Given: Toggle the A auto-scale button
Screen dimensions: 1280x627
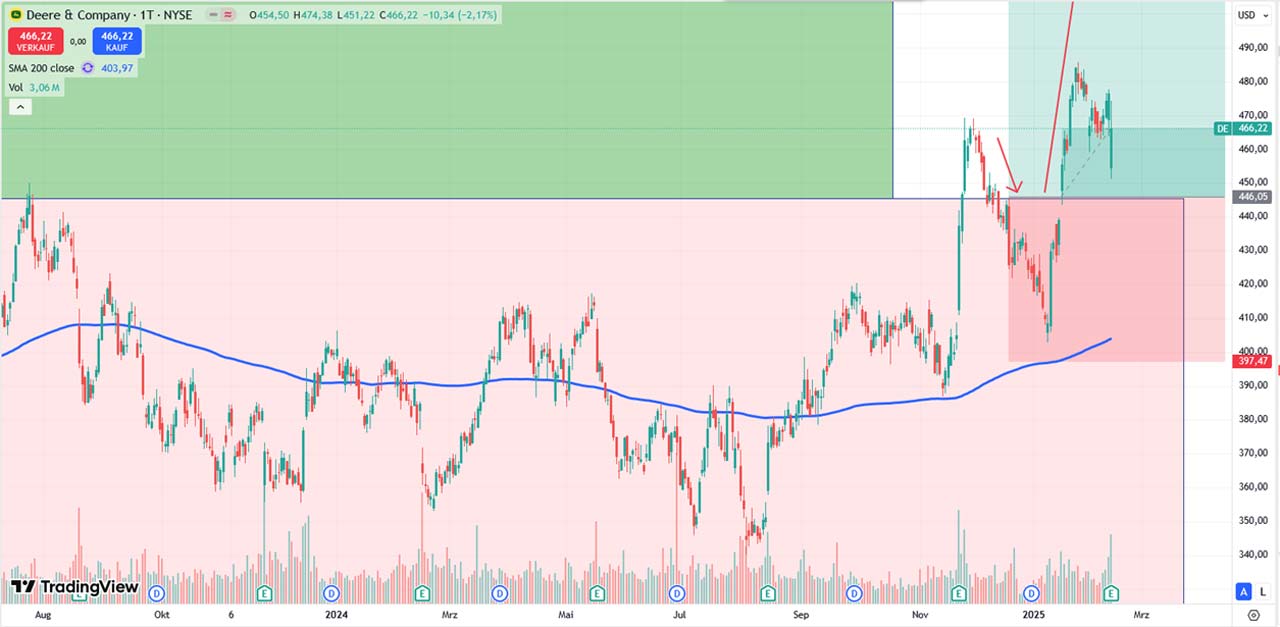Looking at the screenshot, I should pyautogui.click(x=1243, y=591).
